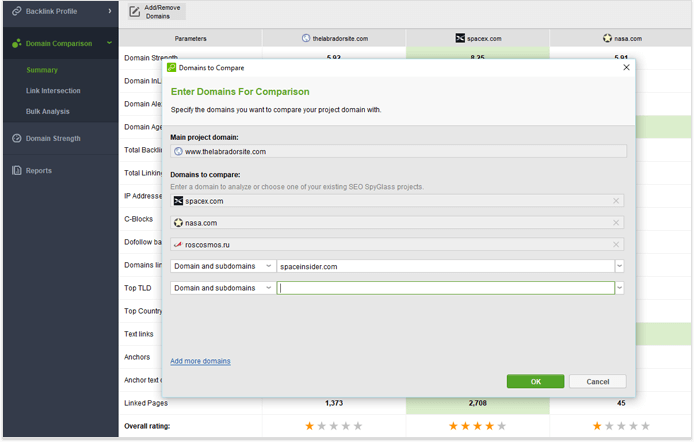Go to Summary under Domain Comparison
694x442 pixels.
(42, 70)
